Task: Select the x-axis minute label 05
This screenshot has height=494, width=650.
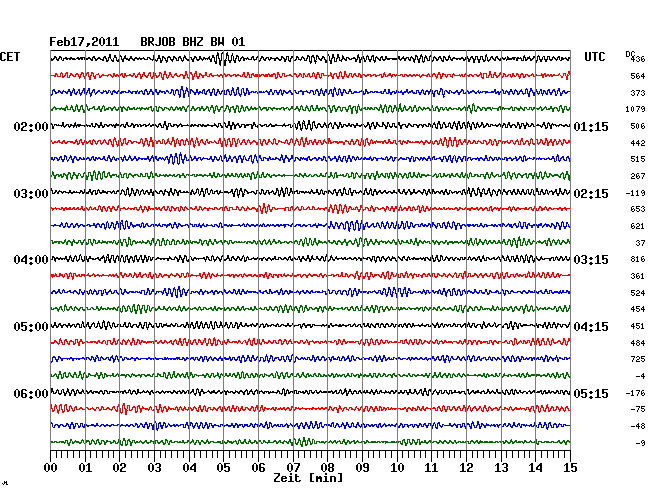Action: point(224,468)
